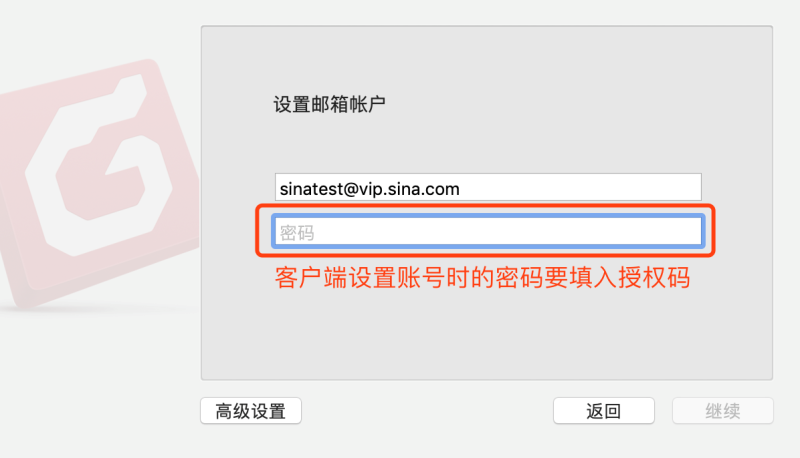Click the red authorization code hint text
The width and height of the screenshot is (800, 458).
click(x=482, y=278)
